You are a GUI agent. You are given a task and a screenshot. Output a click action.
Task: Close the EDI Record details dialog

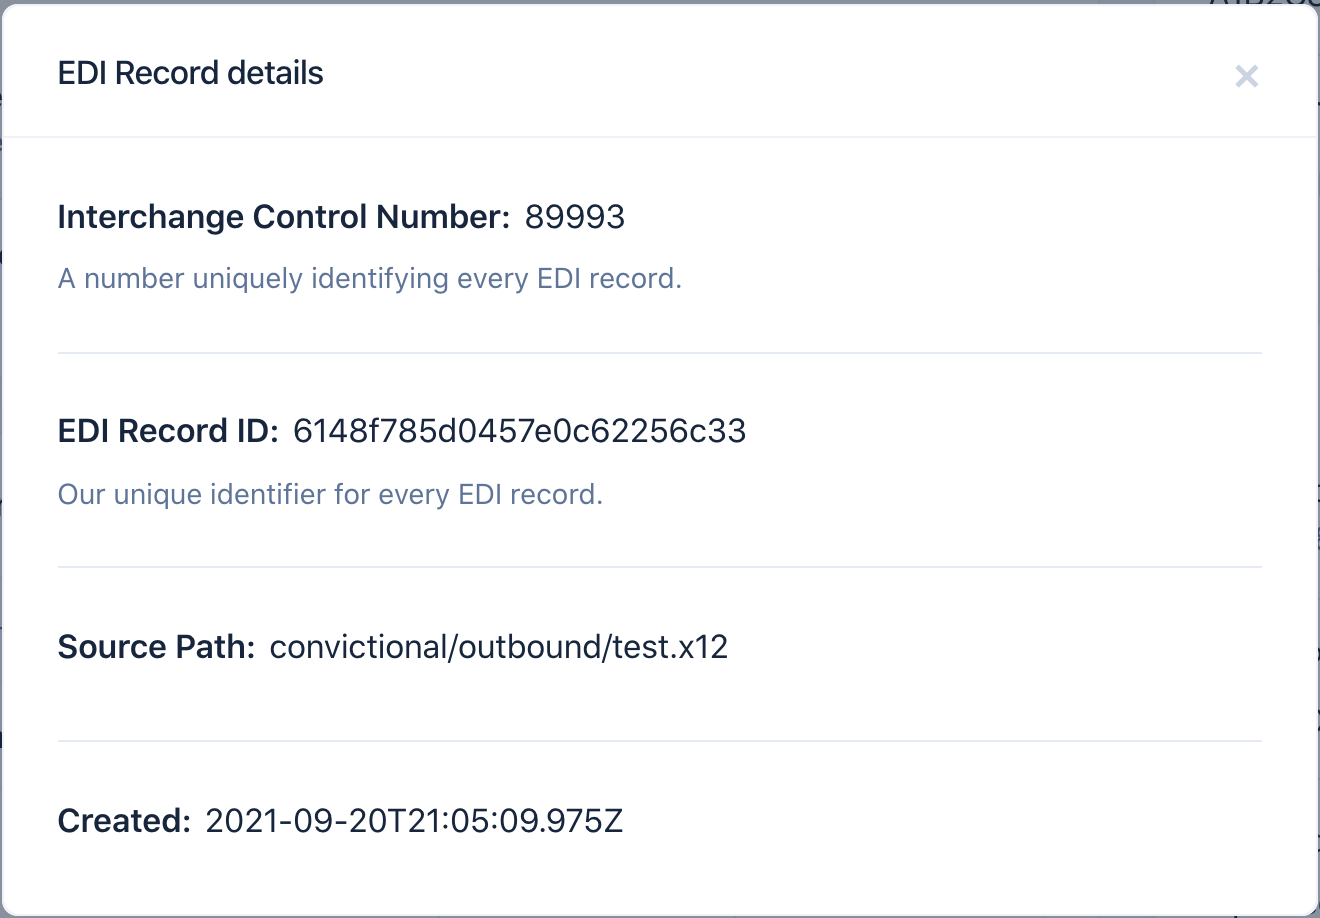pyautogui.click(x=1246, y=76)
